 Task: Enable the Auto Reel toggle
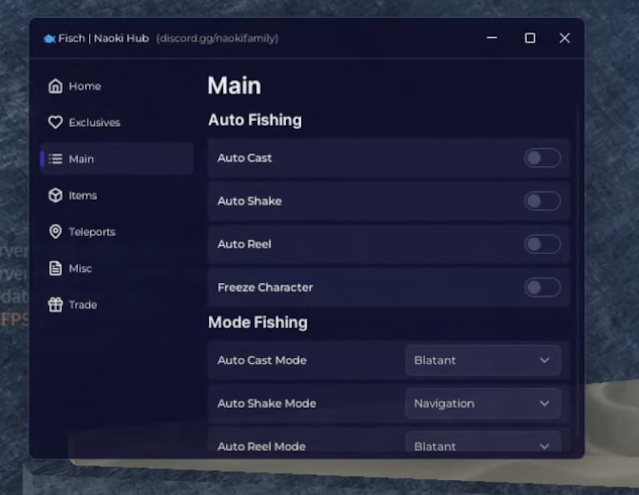tap(542, 244)
